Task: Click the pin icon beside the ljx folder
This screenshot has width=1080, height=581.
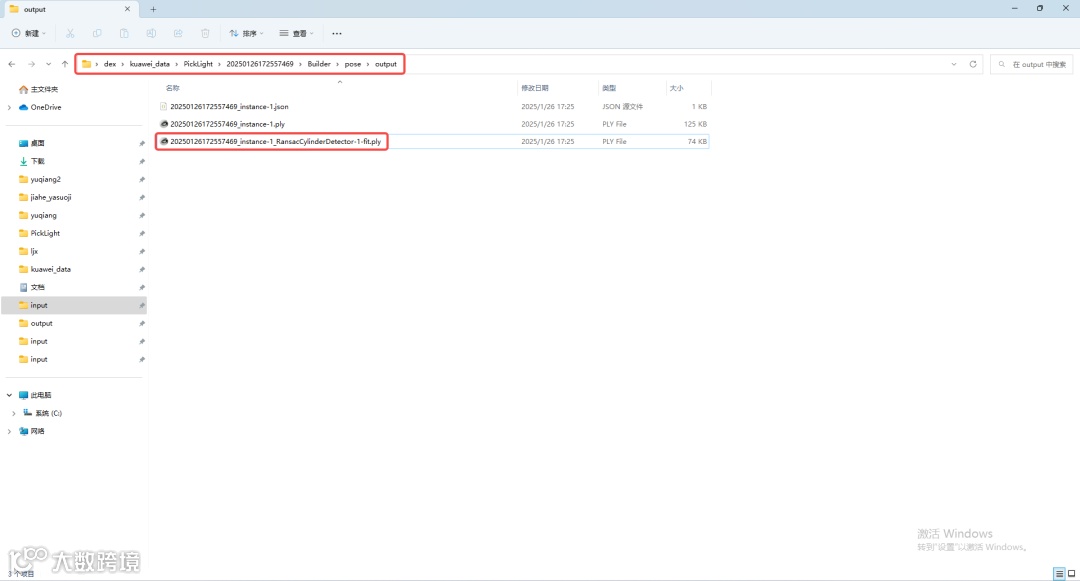Action: (142, 251)
